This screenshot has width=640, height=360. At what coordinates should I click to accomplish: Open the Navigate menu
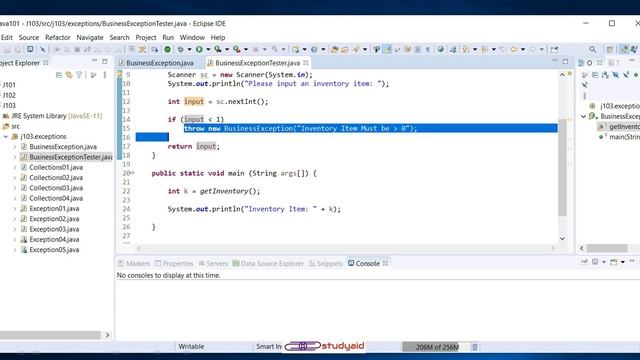[x=90, y=38]
